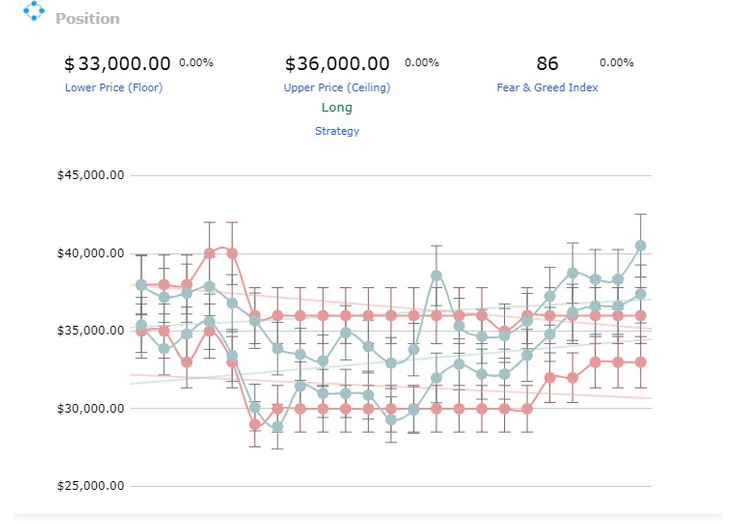Click the $33,000.00 floor price value
Screen dimensions: 730x524
point(117,64)
